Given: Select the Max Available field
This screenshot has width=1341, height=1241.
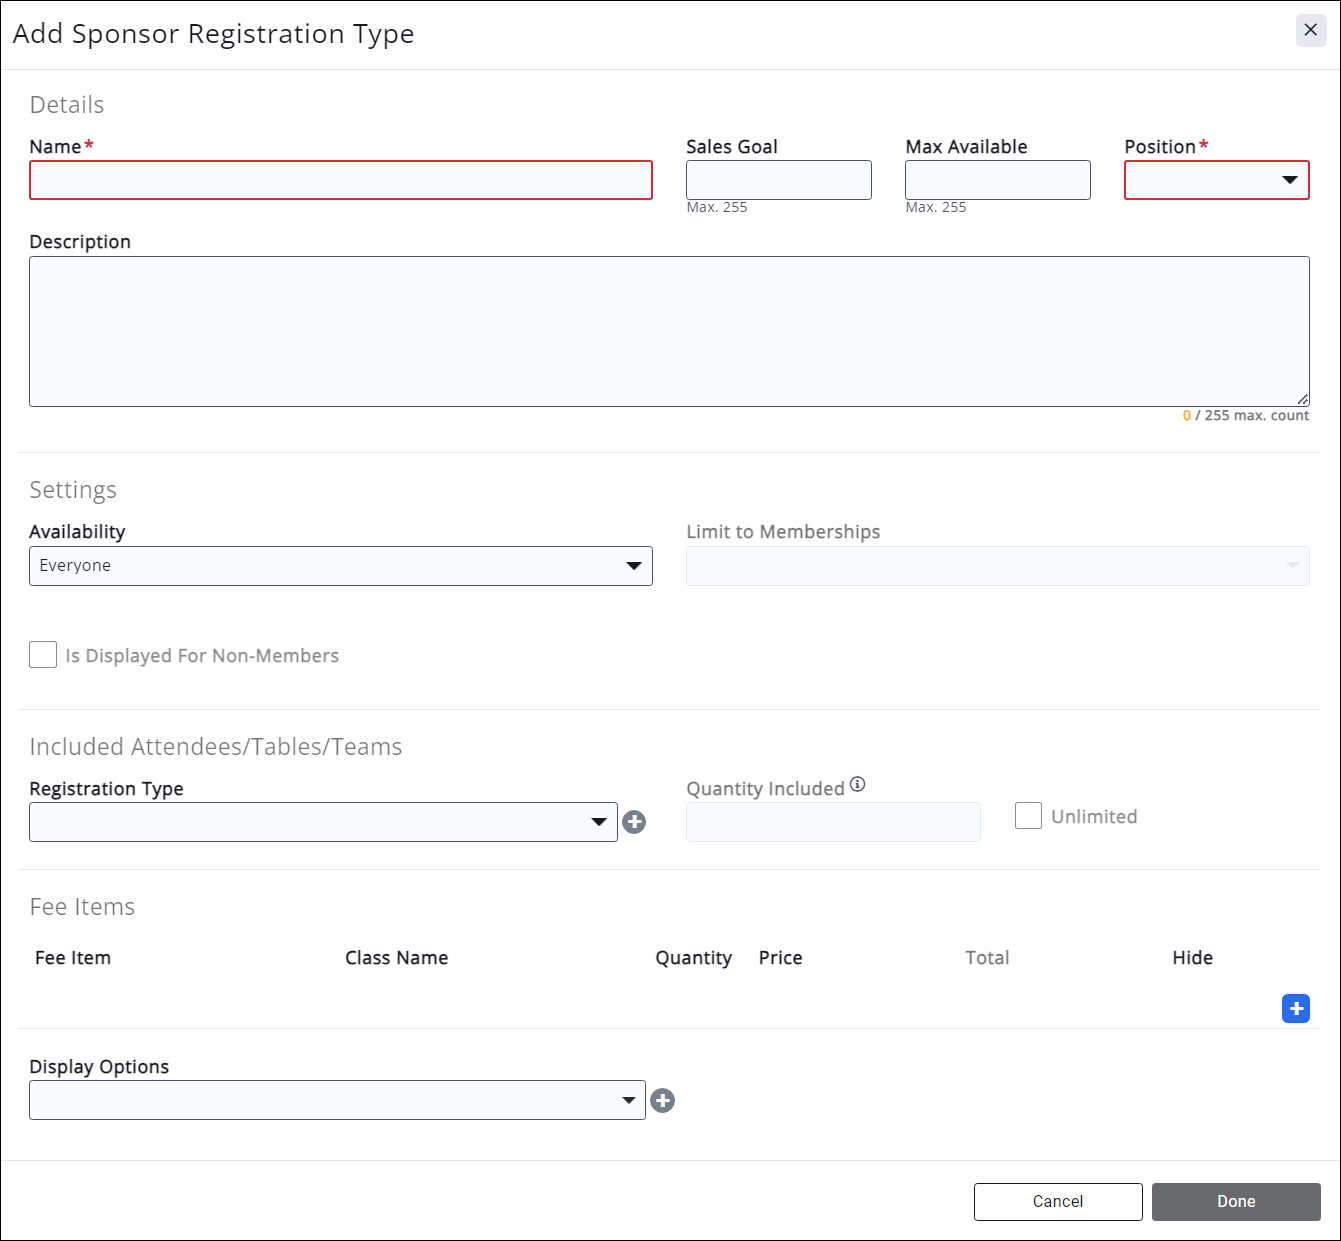Looking at the screenshot, I should 997,180.
